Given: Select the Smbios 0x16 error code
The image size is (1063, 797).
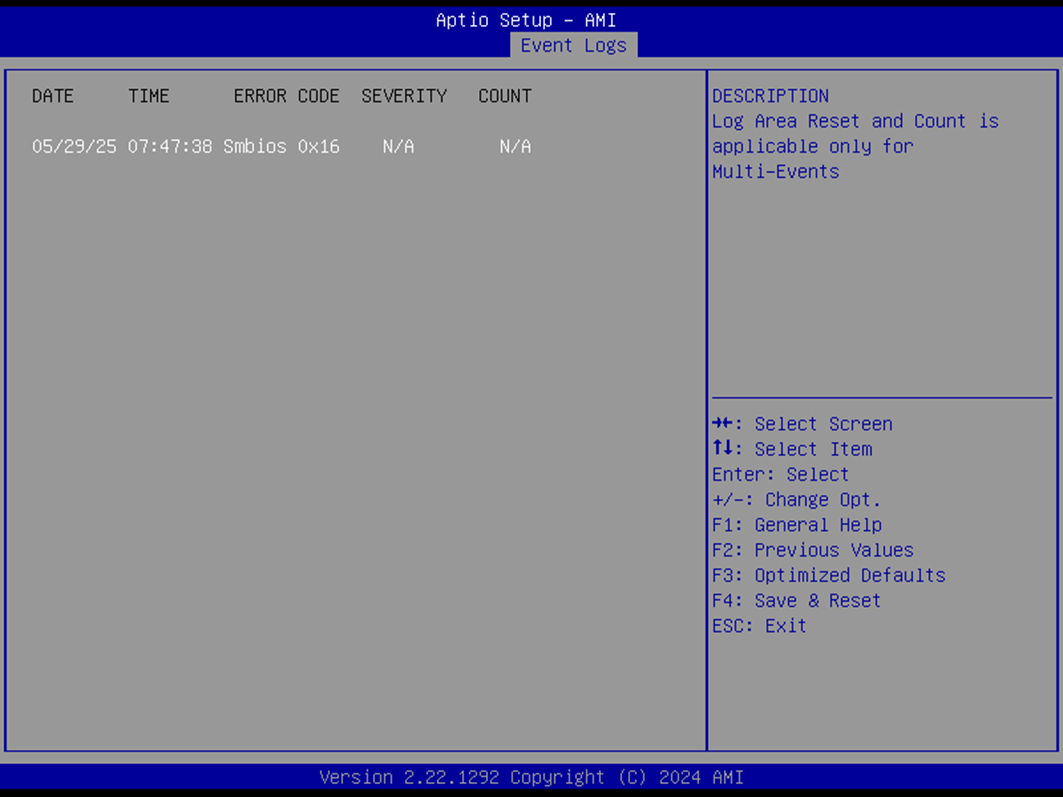Looking at the screenshot, I should tap(281, 146).
